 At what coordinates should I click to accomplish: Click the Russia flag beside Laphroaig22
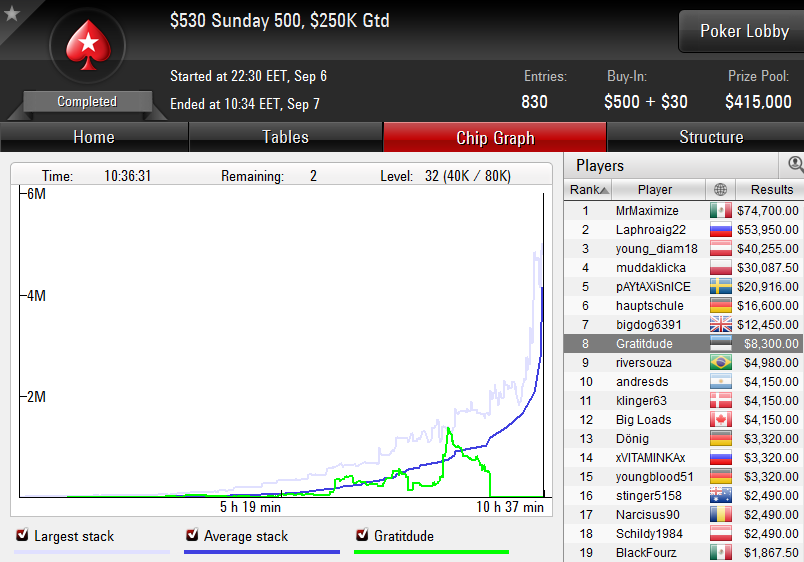click(720, 230)
